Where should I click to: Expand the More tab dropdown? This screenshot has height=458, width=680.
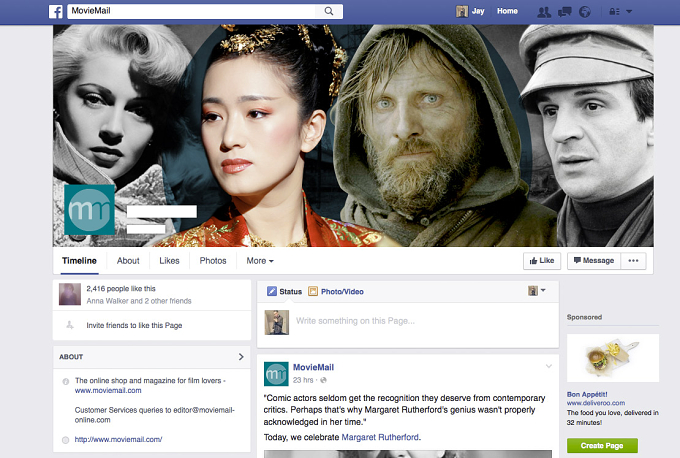pos(260,261)
